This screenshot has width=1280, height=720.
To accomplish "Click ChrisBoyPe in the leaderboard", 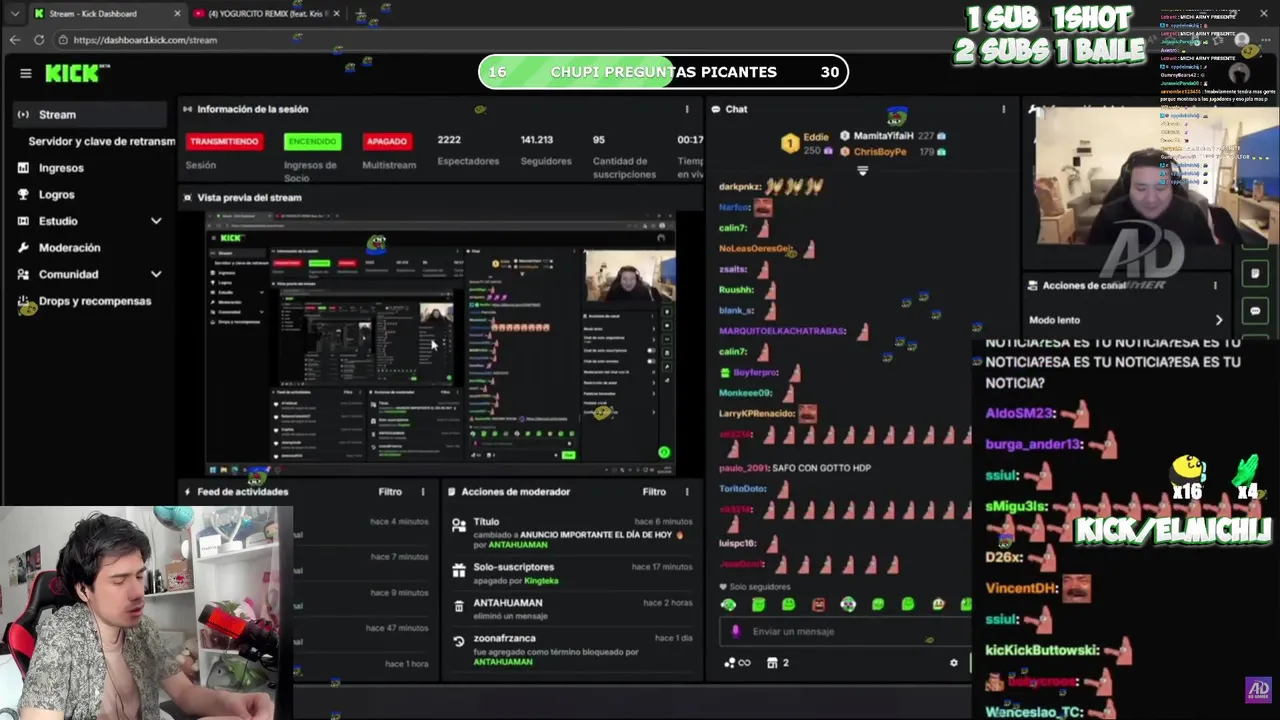I will coord(880,152).
